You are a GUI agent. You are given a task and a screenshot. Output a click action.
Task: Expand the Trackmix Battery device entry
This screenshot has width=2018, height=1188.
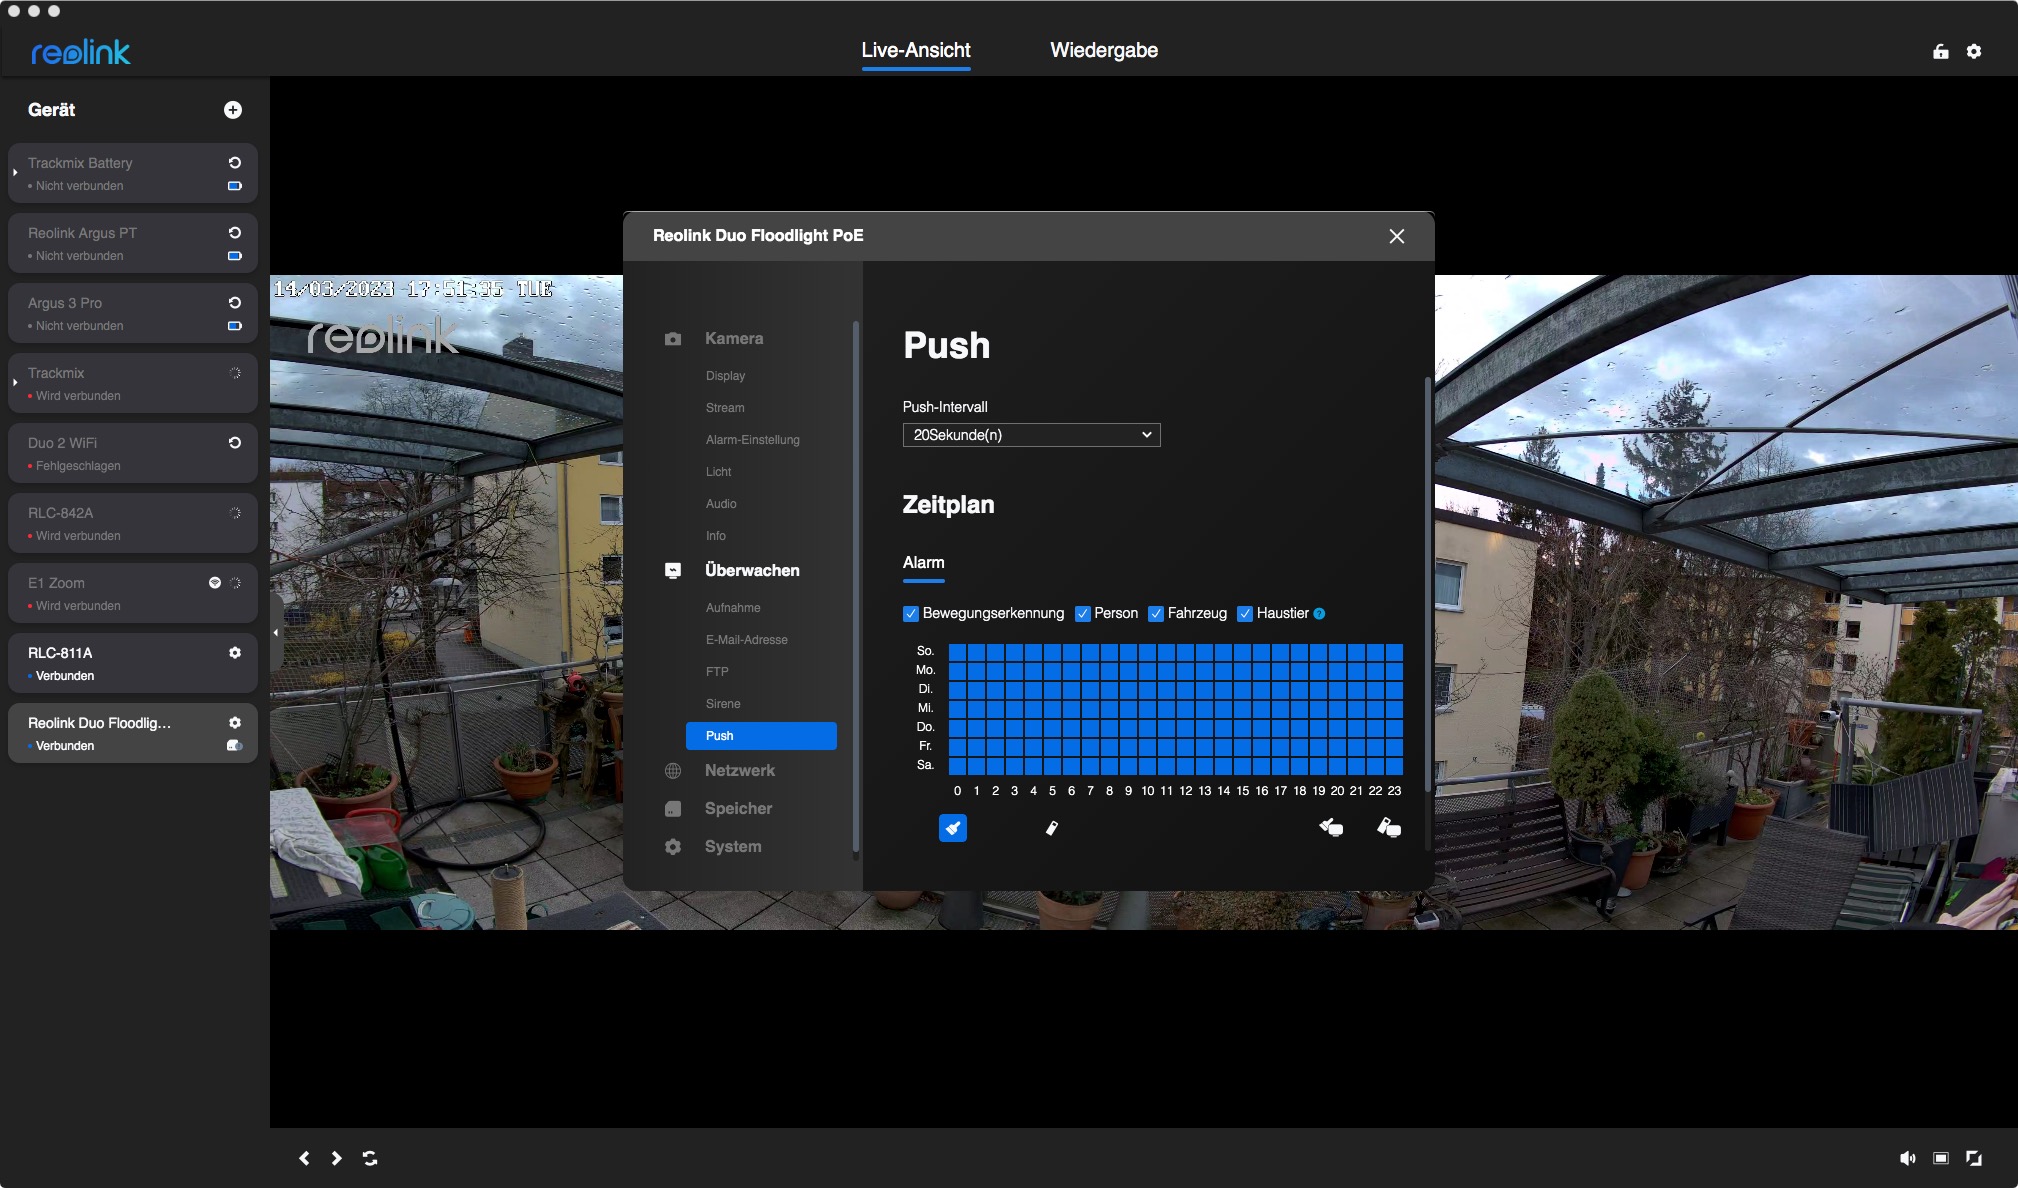click(x=15, y=173)
